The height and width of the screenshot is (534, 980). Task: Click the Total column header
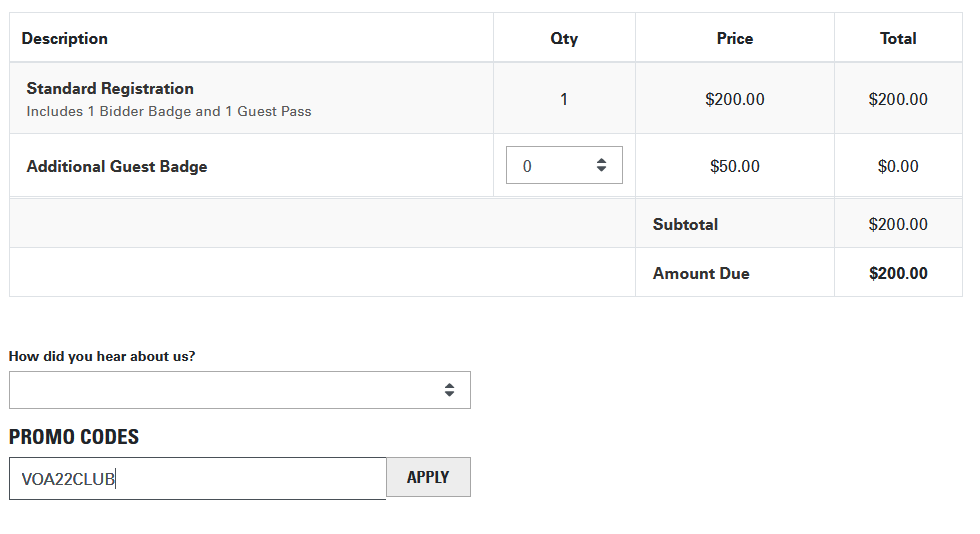click(898, 39)
